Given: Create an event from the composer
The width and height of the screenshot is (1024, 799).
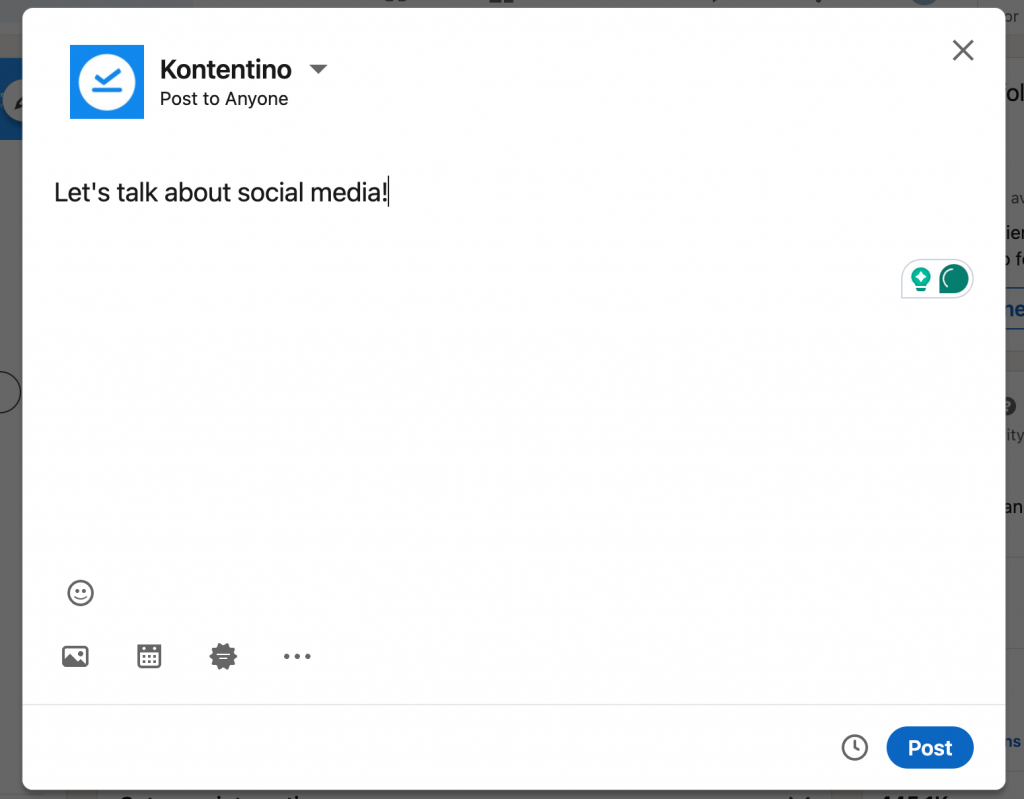Looking at the screenshot, I should [149, 656].
